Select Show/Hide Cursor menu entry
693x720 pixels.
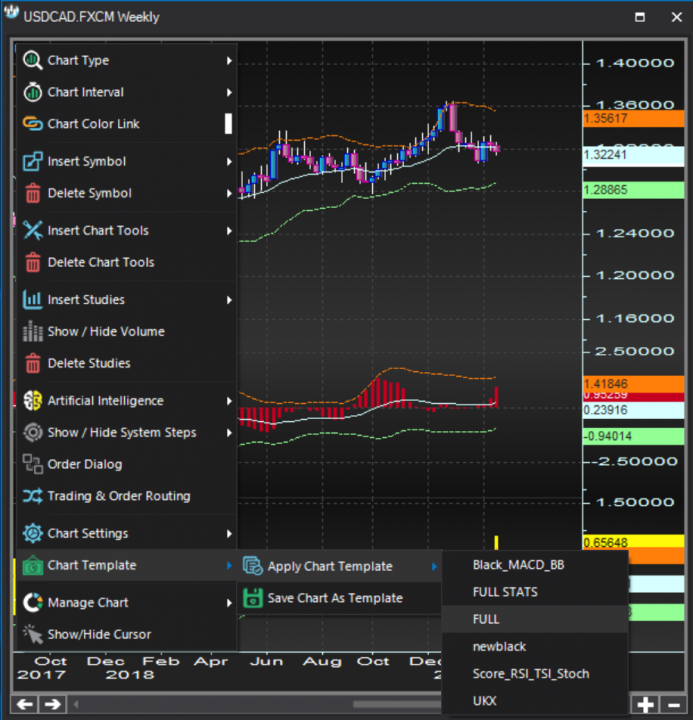127,634
